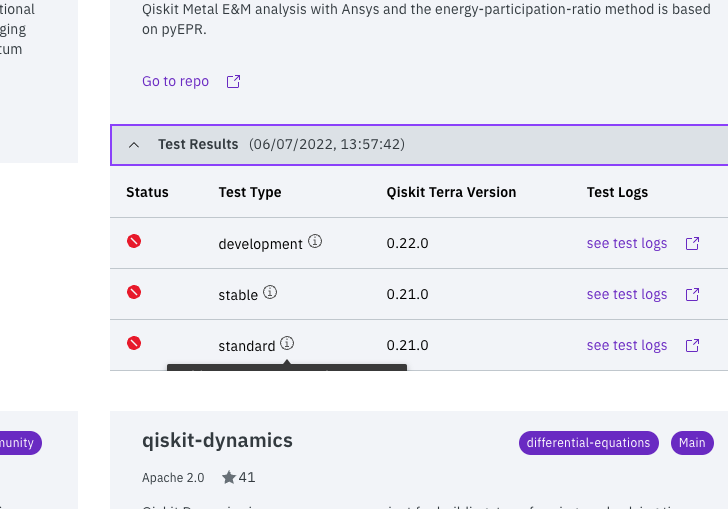The image size is (728, 509).
Task: Select version 0.21.0 in standard row
Action: click(408, 346)
